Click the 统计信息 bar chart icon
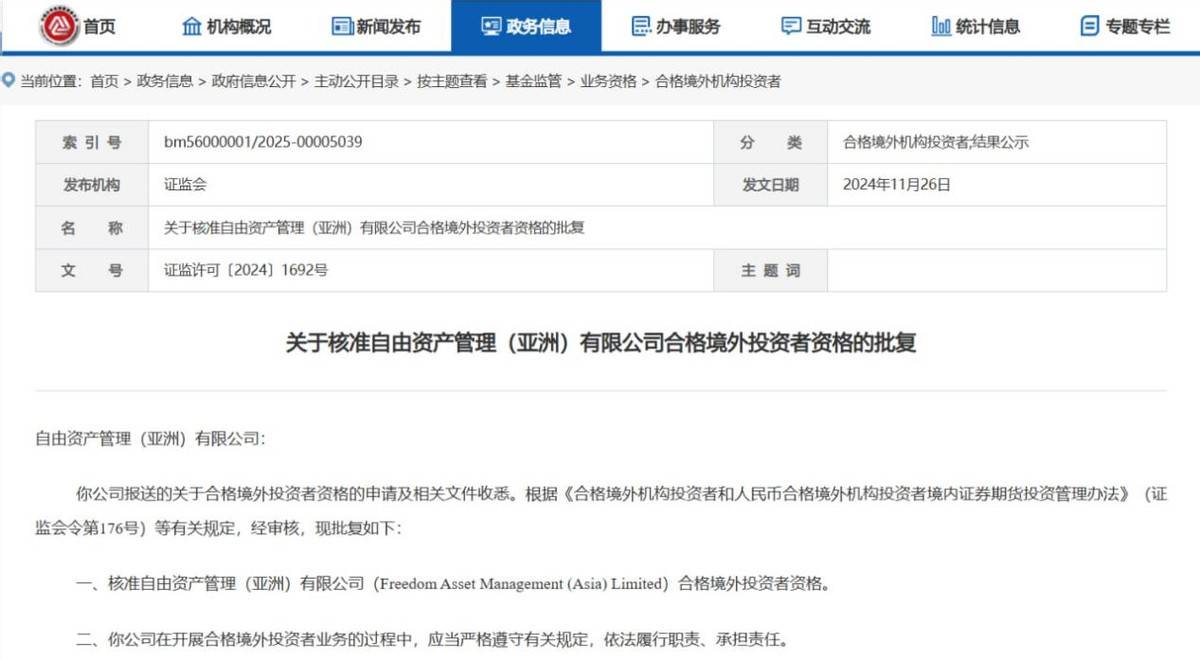 point(941,26)
